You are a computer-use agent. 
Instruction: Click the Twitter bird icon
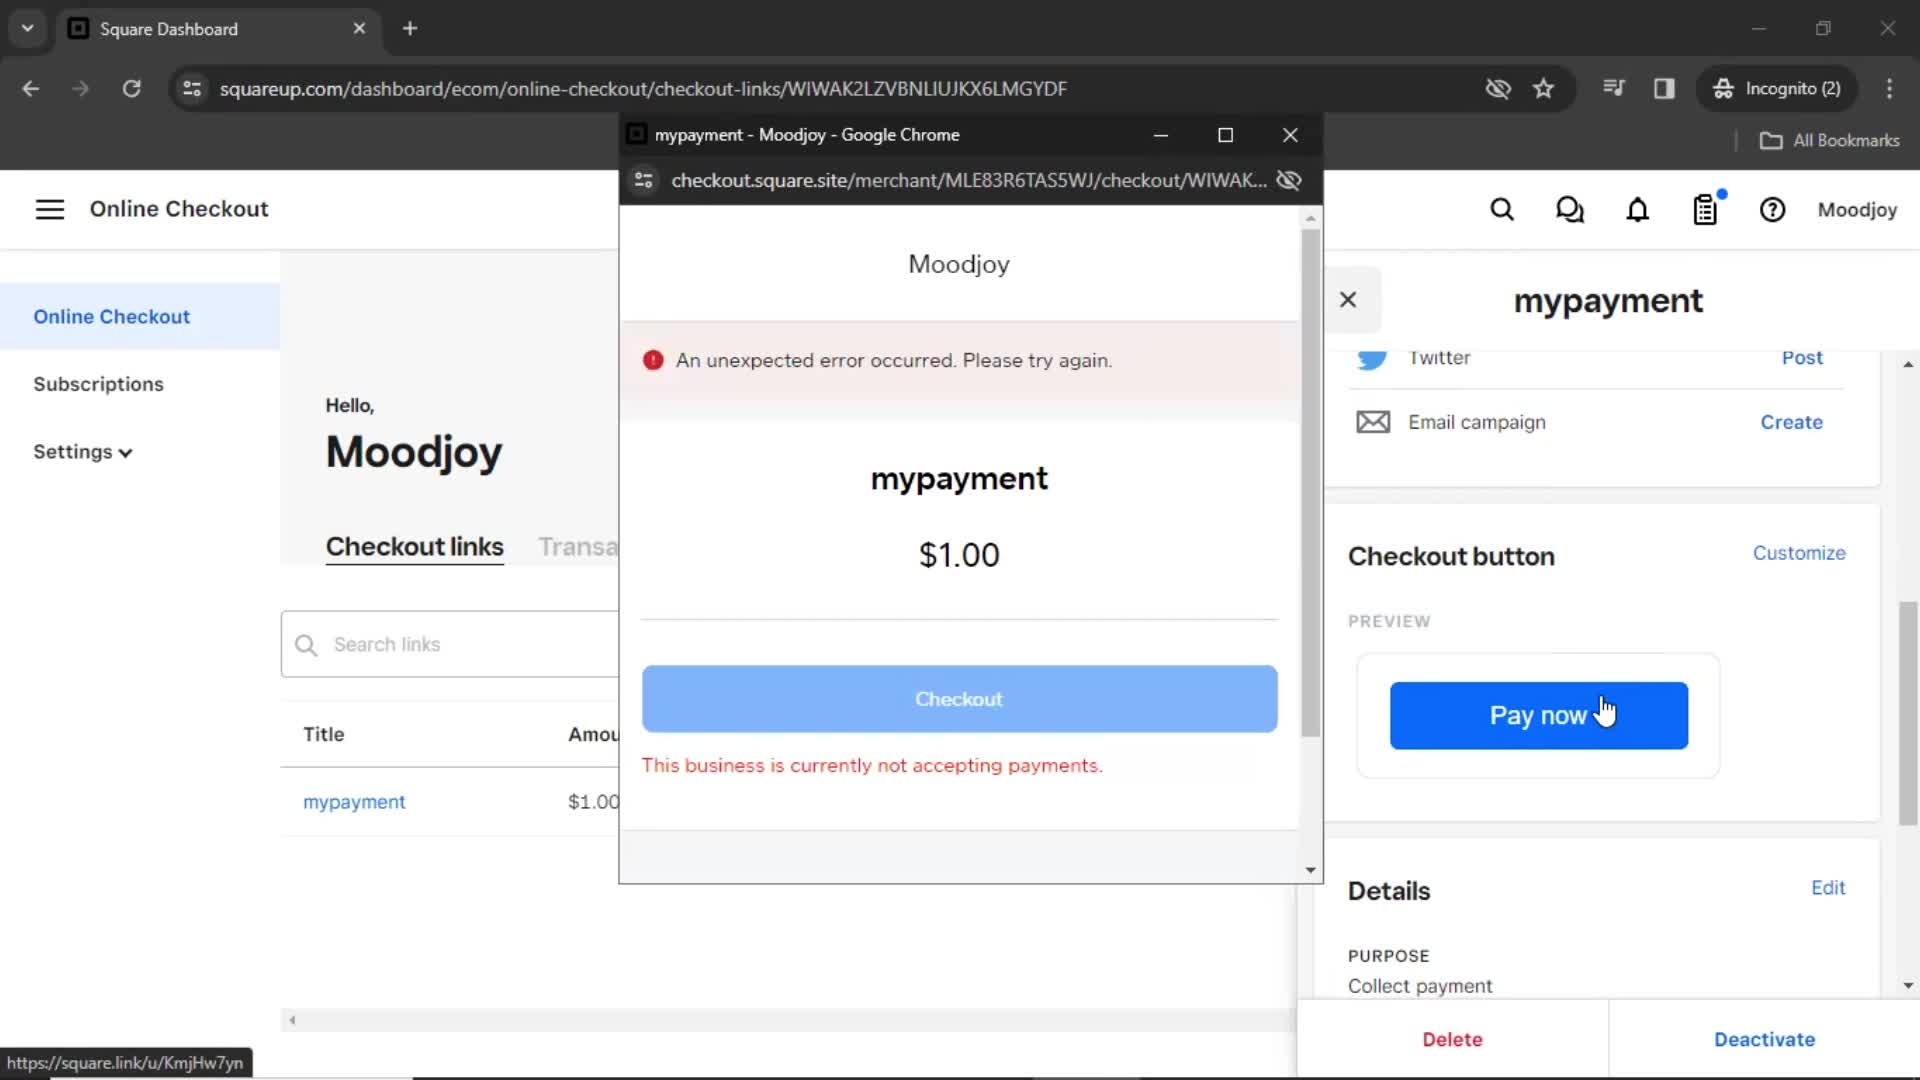pyautogui.click(x=1373, y=358)
